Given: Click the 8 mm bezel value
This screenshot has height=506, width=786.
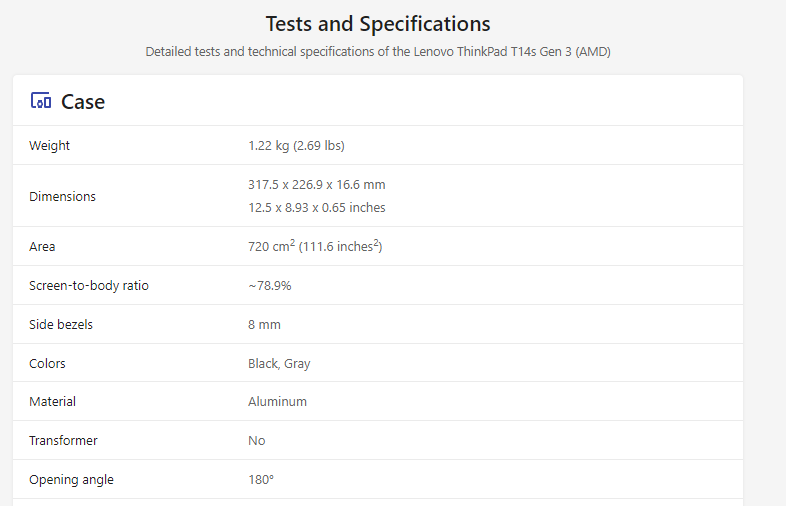Looking at the screenshot, I should pyautogui.click(x=264, y=324).
